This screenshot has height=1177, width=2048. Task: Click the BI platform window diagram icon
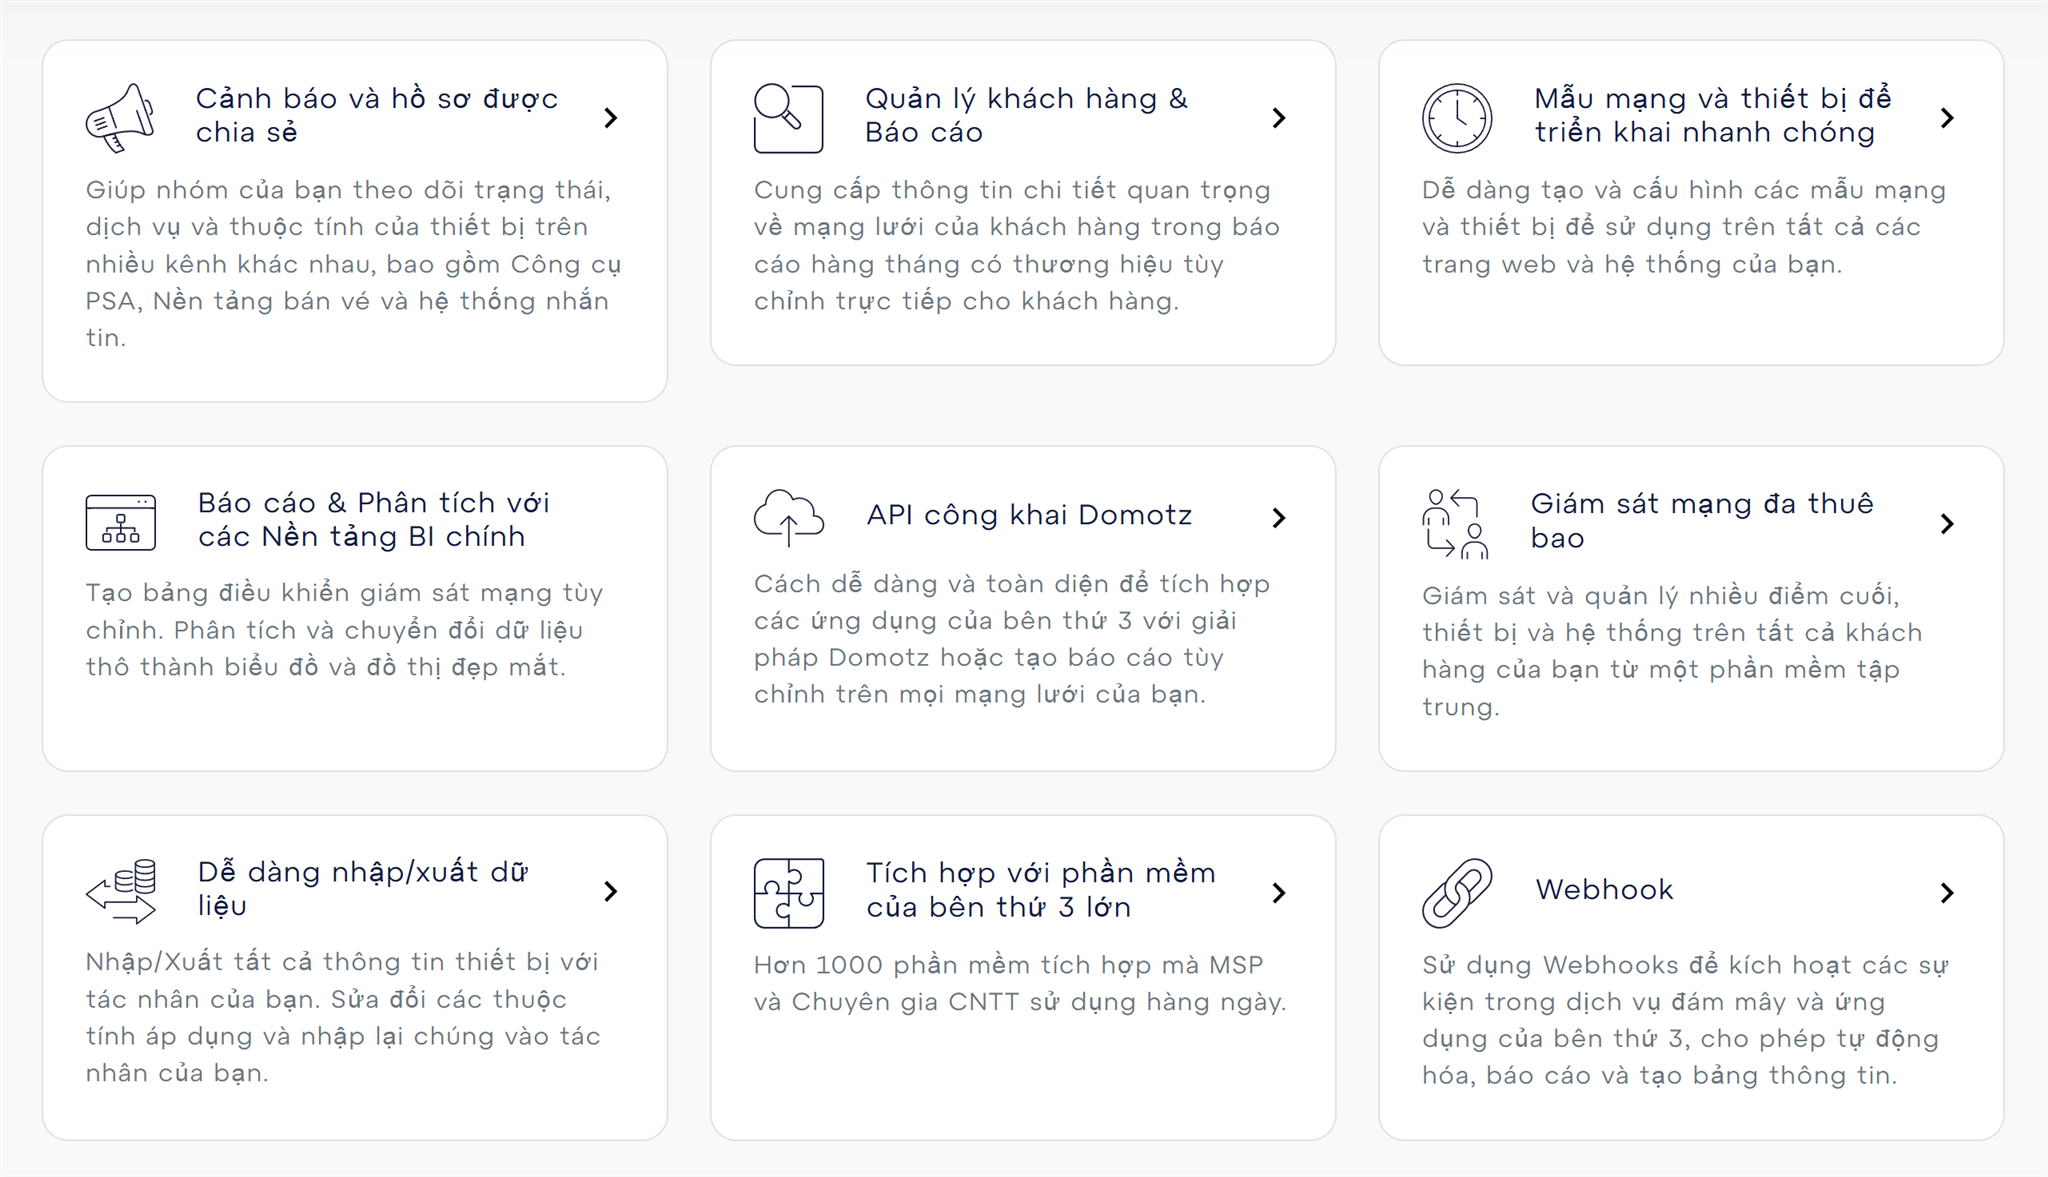120,522
